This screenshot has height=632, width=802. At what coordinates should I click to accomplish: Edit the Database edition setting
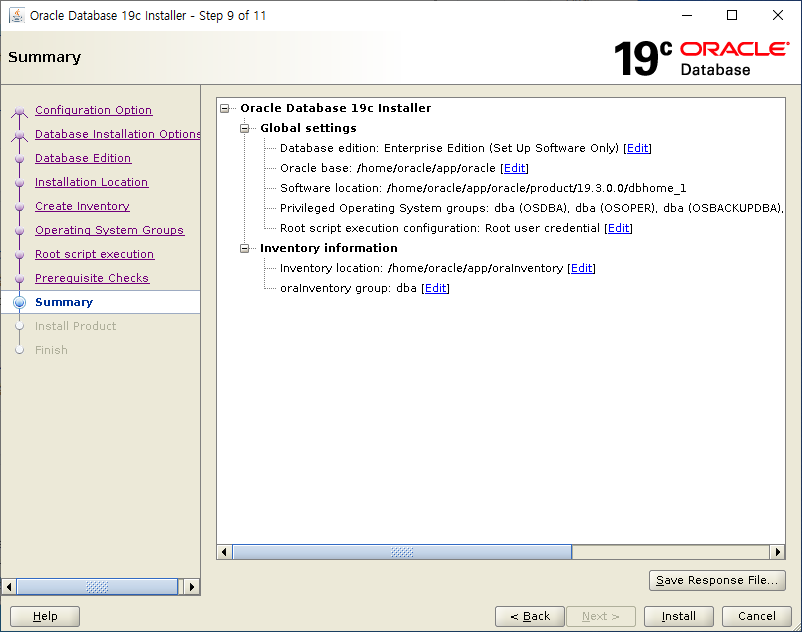pyautogui.click(x=637, y=148)
